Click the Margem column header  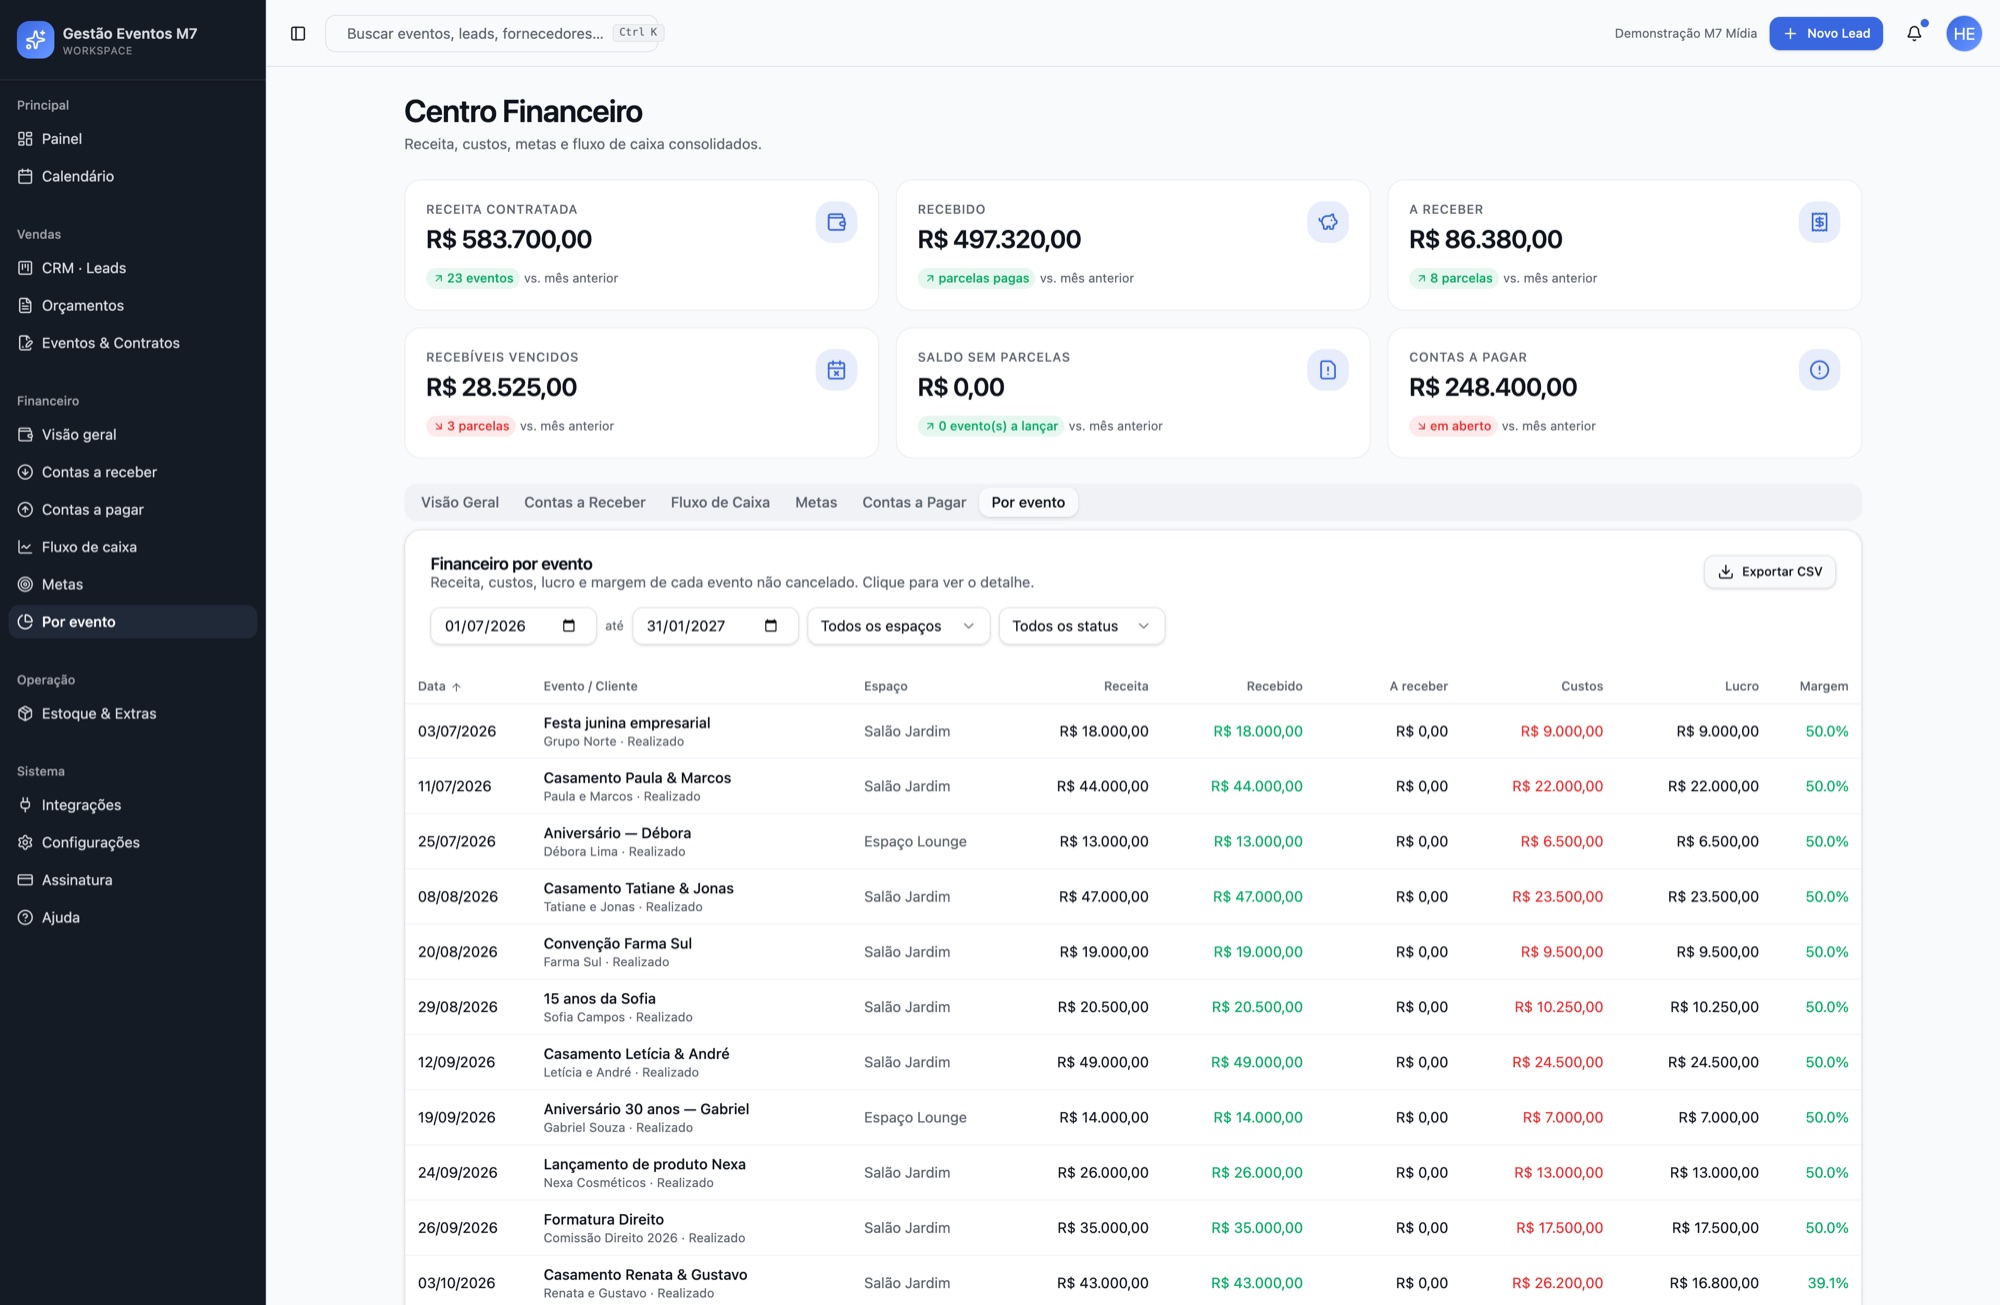1823,687
